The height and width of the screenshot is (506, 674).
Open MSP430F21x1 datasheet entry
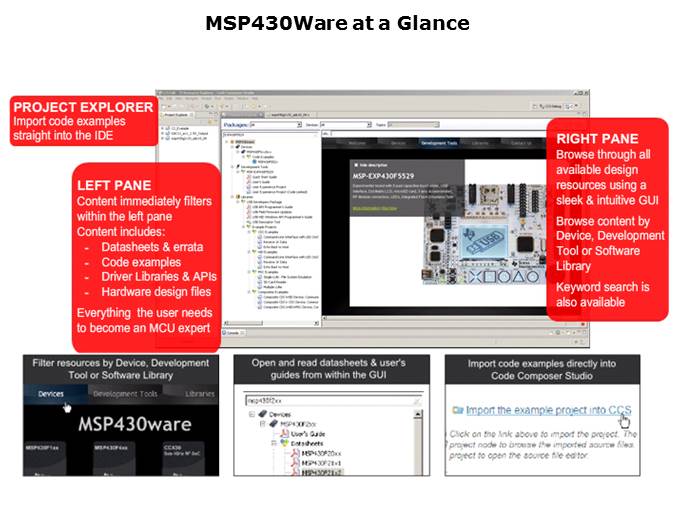[x=321, y=463]
